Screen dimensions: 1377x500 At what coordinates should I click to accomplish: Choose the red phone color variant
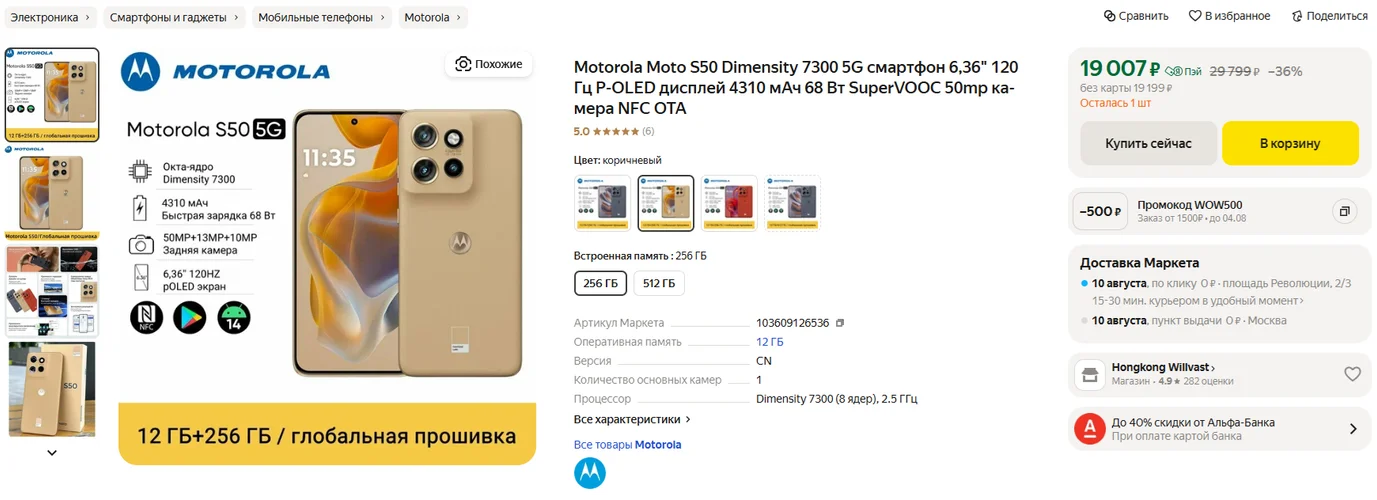tap(729, 203)
